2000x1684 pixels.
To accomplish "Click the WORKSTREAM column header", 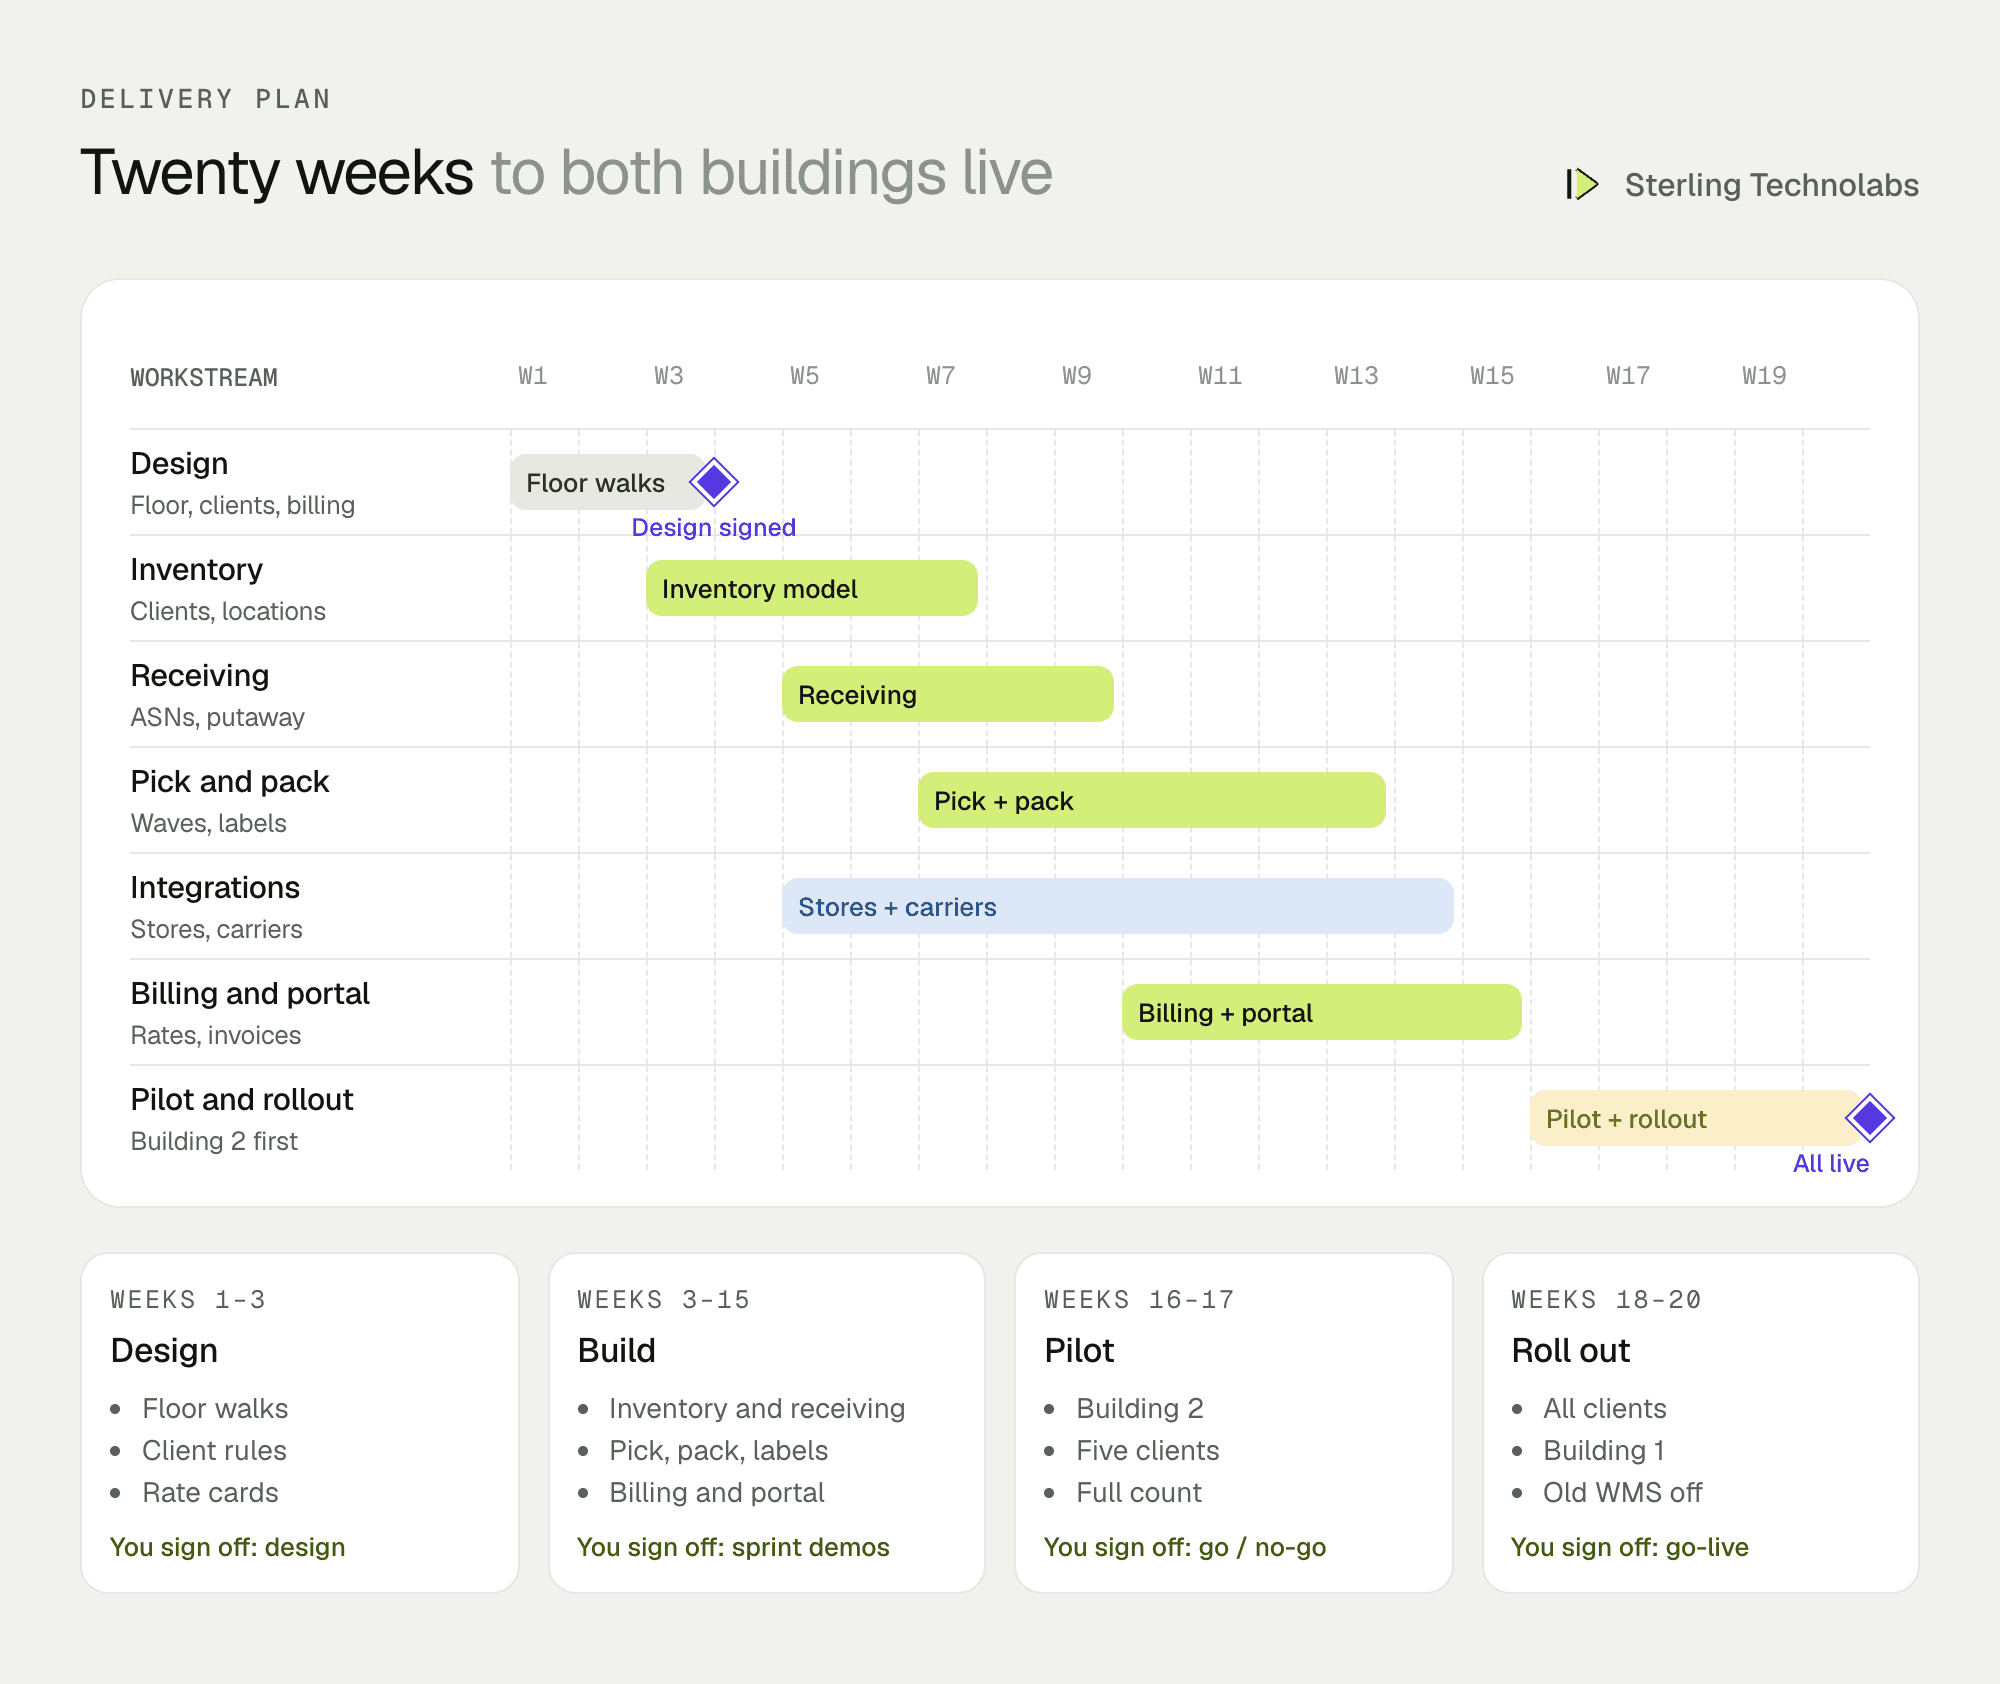I will coord(204,378).
